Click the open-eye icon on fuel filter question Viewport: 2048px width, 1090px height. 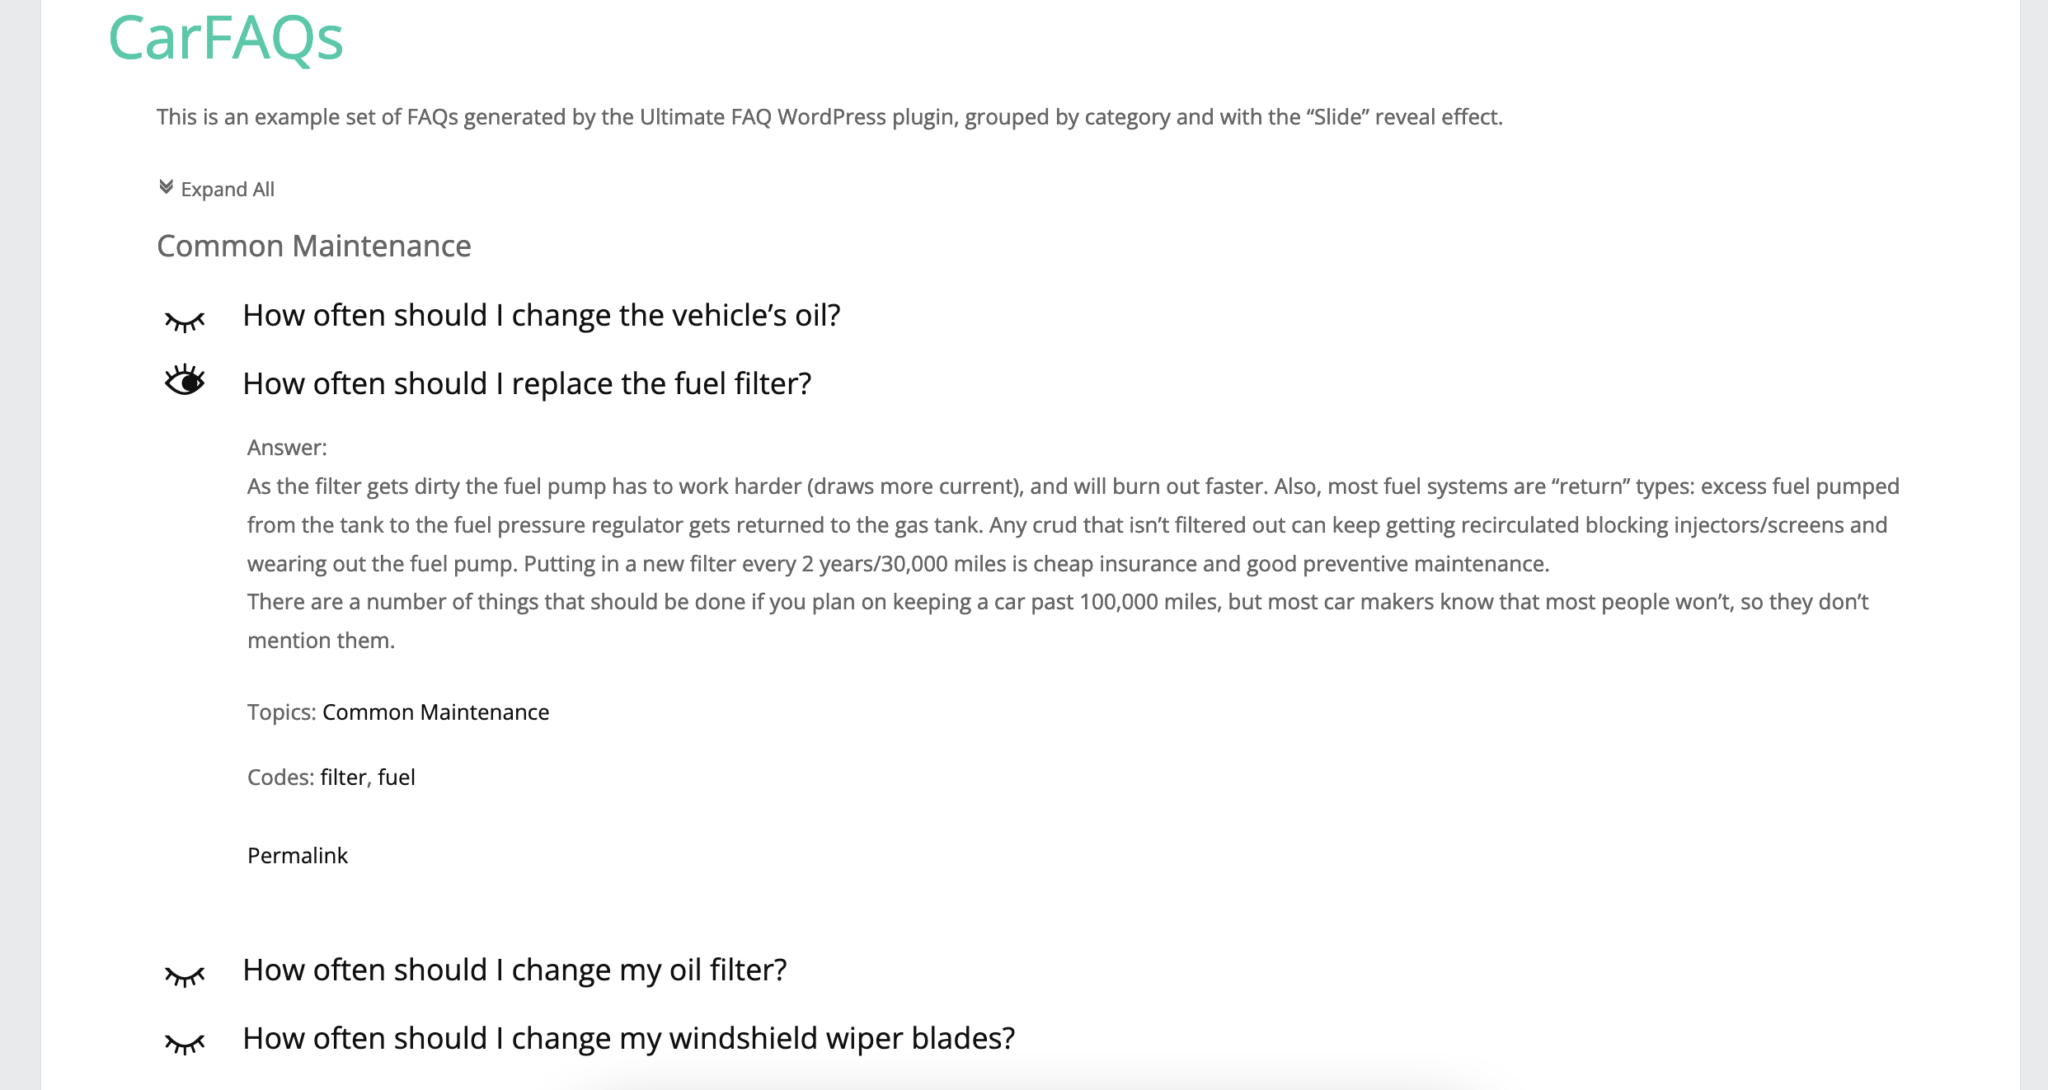[186, 381]
